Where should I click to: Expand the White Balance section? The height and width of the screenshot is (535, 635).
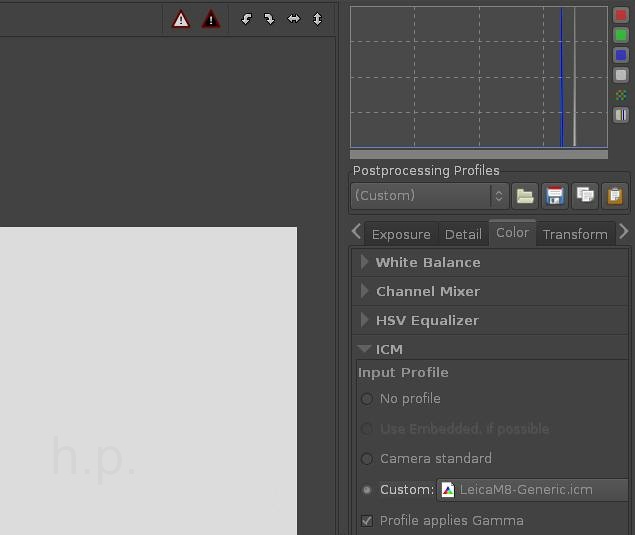coord(427,262)
